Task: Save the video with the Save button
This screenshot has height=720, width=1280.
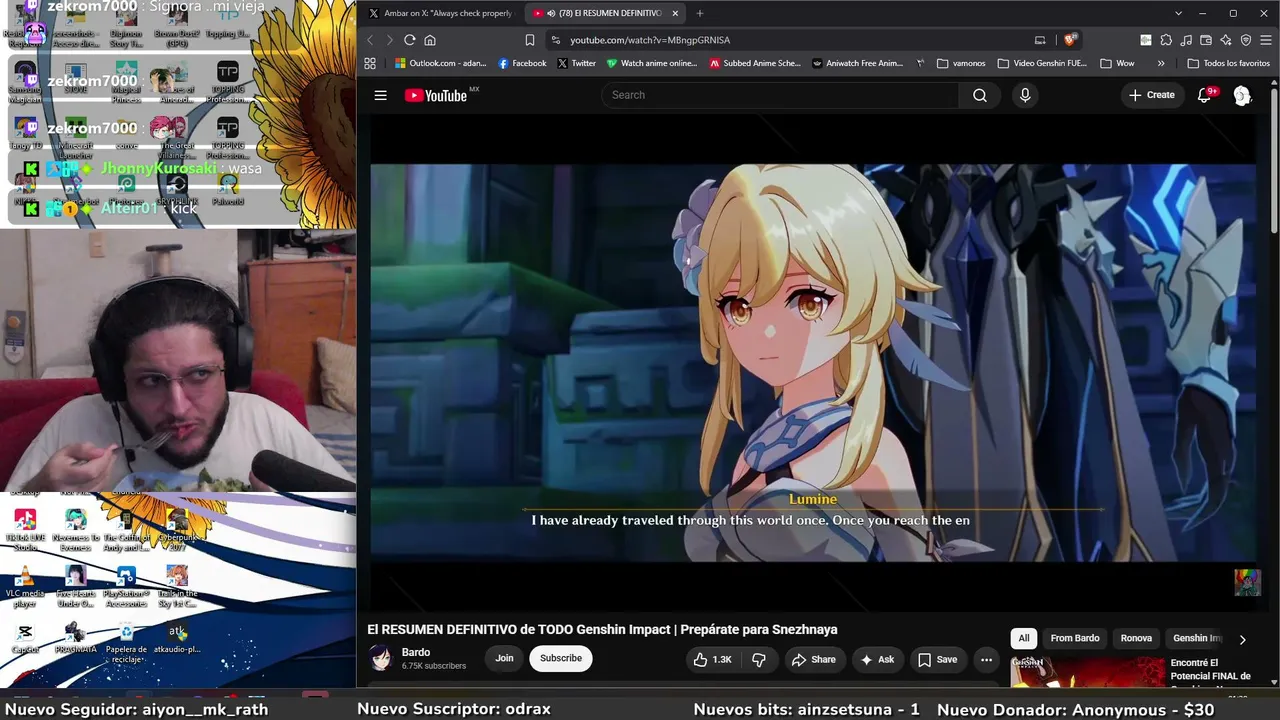Action: tap(938, 659)
